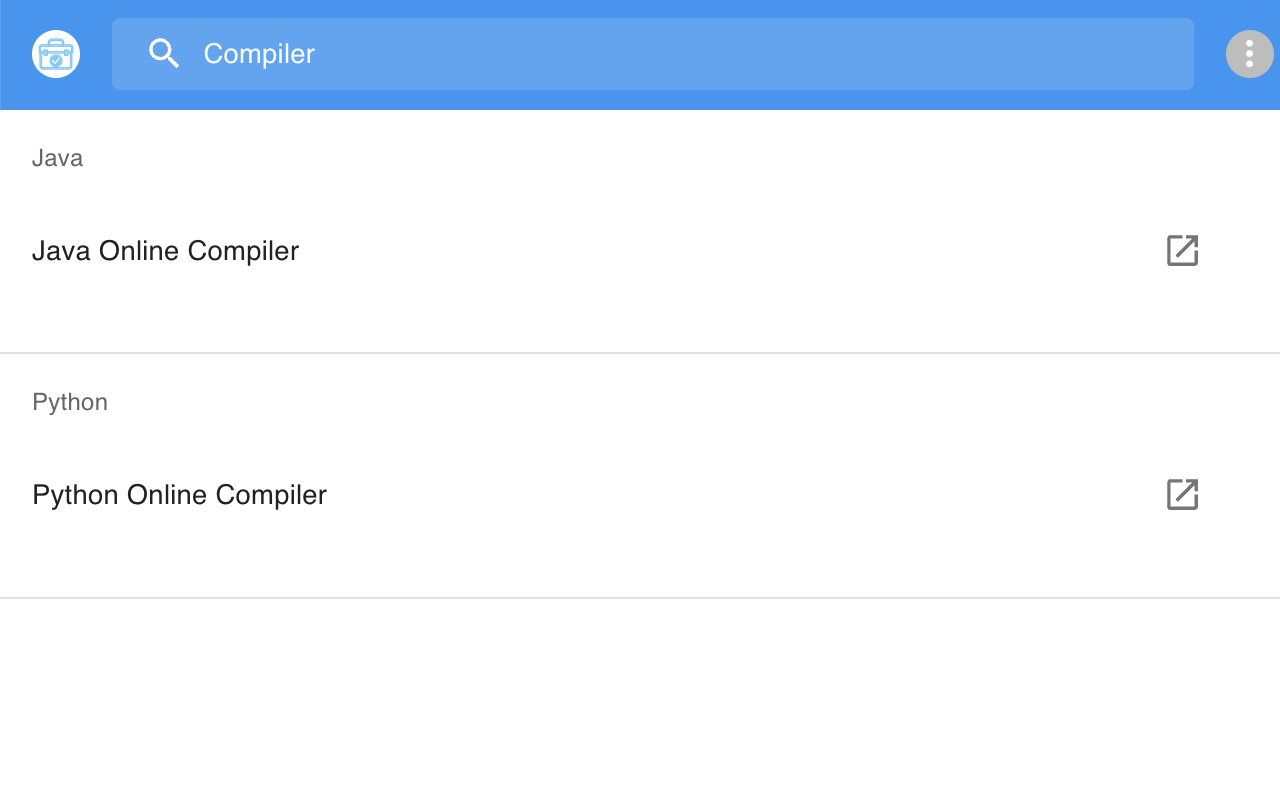Image resolution: width=1280 pixels, height=800 pixels.
Task: Click the magnifying glass search icon
Action: point(164,53)
